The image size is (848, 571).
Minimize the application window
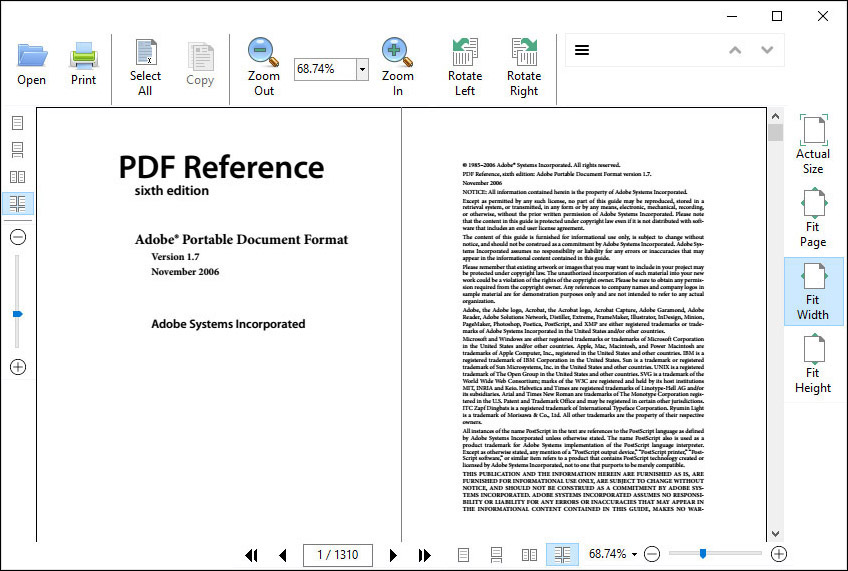click(732, 16)
